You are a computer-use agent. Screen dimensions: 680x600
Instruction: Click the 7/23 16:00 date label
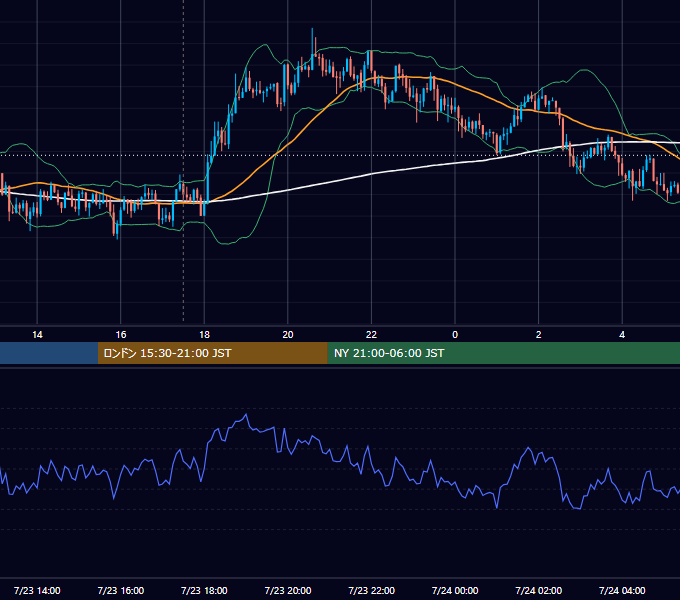[121, 590]
